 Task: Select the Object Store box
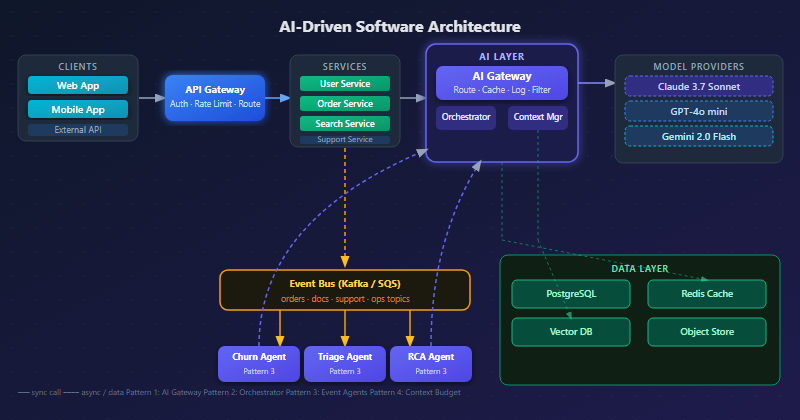click(x=707, y=332)
